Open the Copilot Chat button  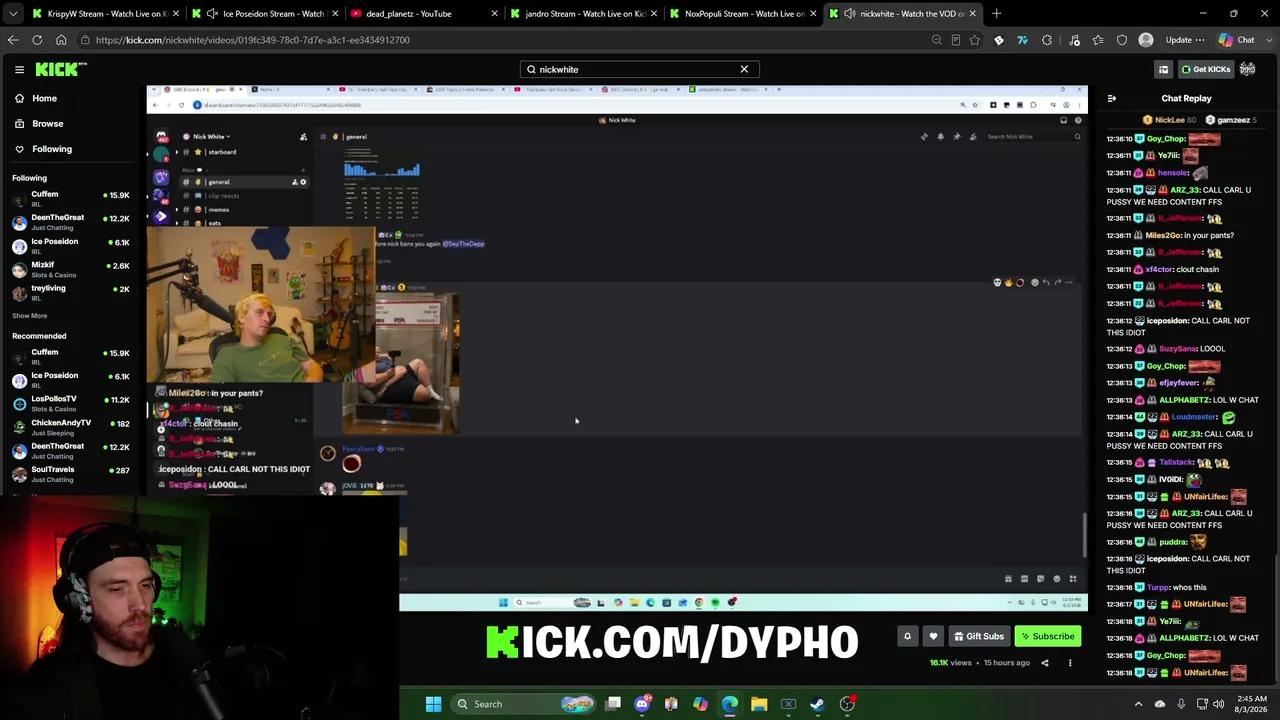(x=1232, y=40)
